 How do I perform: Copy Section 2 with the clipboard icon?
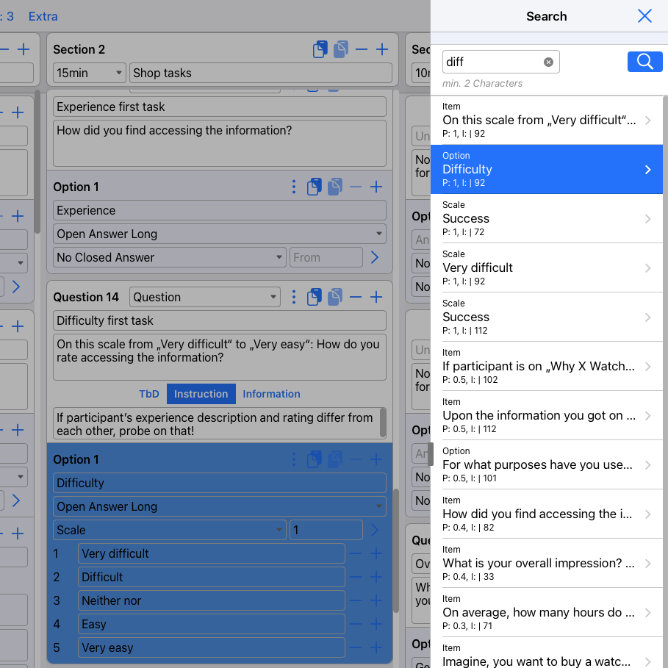coord(320,49)
